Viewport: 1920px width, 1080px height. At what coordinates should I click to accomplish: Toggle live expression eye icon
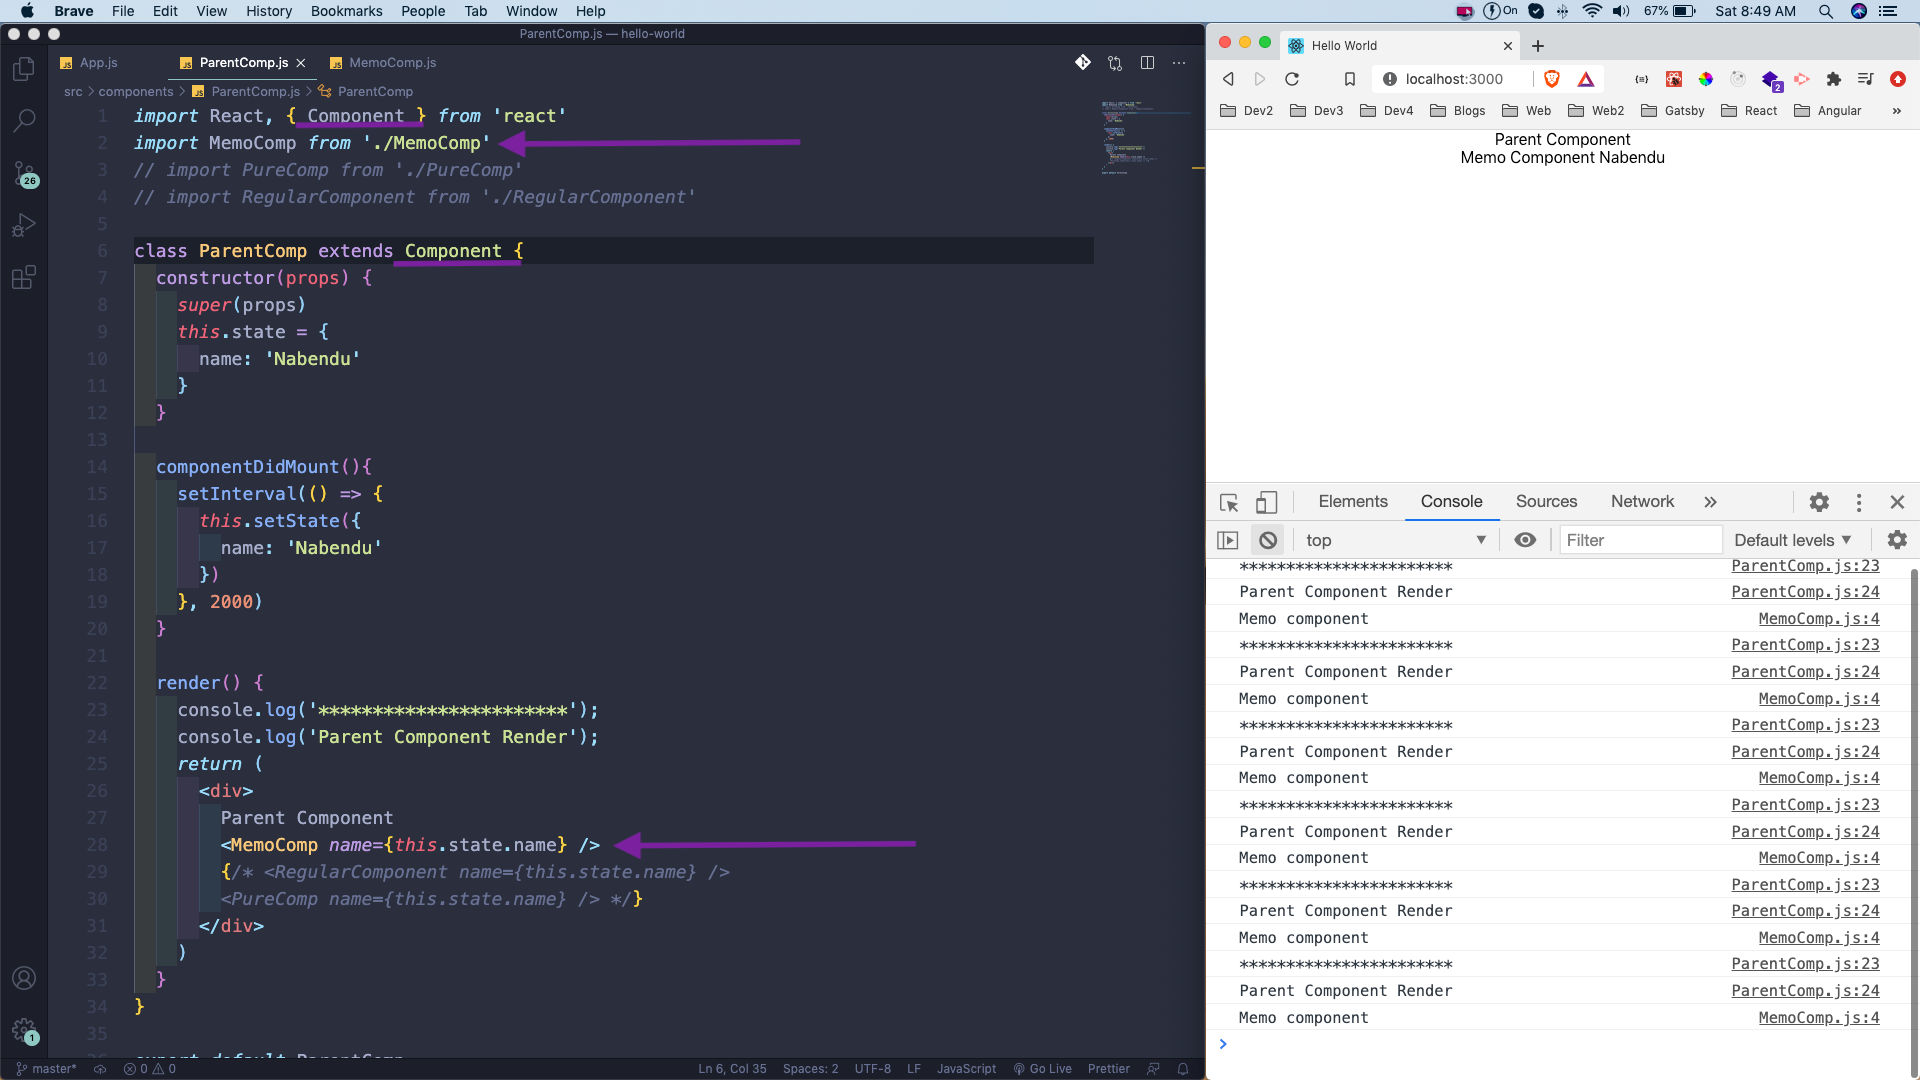point(1525,540)
